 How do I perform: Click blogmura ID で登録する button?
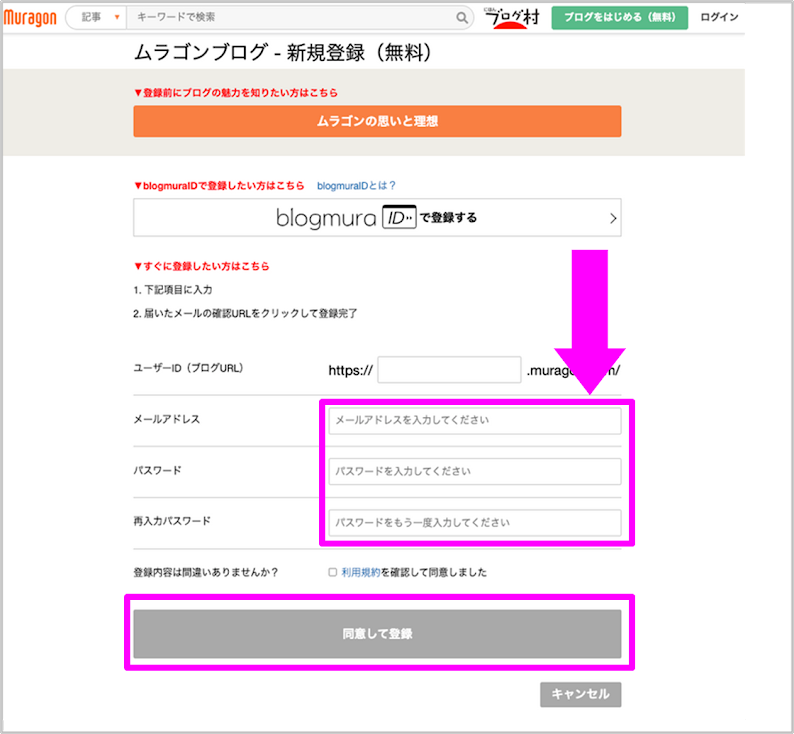pos(377,218)
